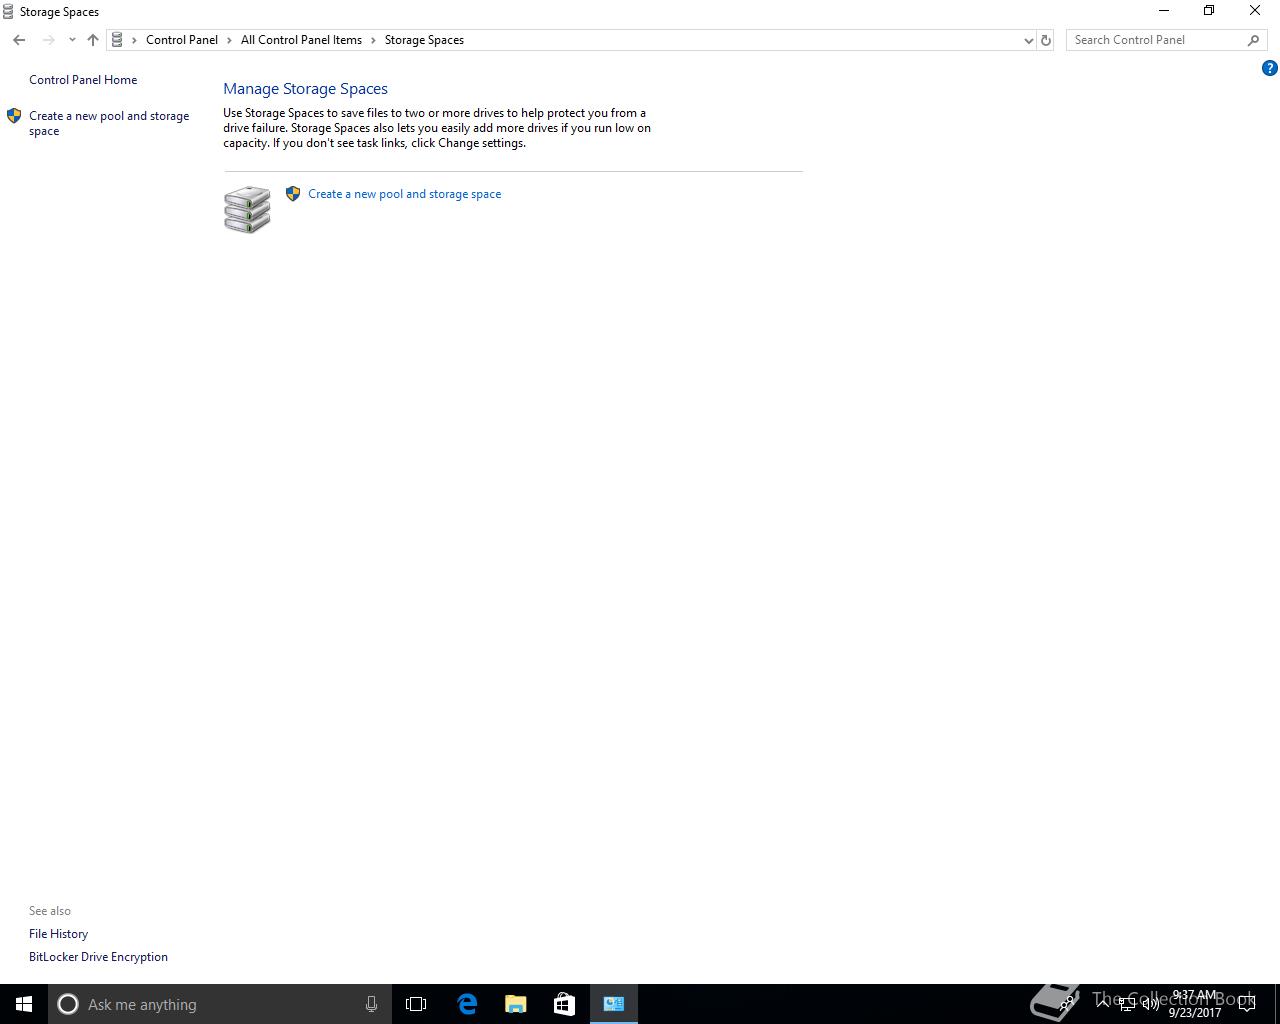1280x1024 pixels.
Task: Refresh the Storage Spaces page
Action: pyautogui.click(x=1046, y=40)
